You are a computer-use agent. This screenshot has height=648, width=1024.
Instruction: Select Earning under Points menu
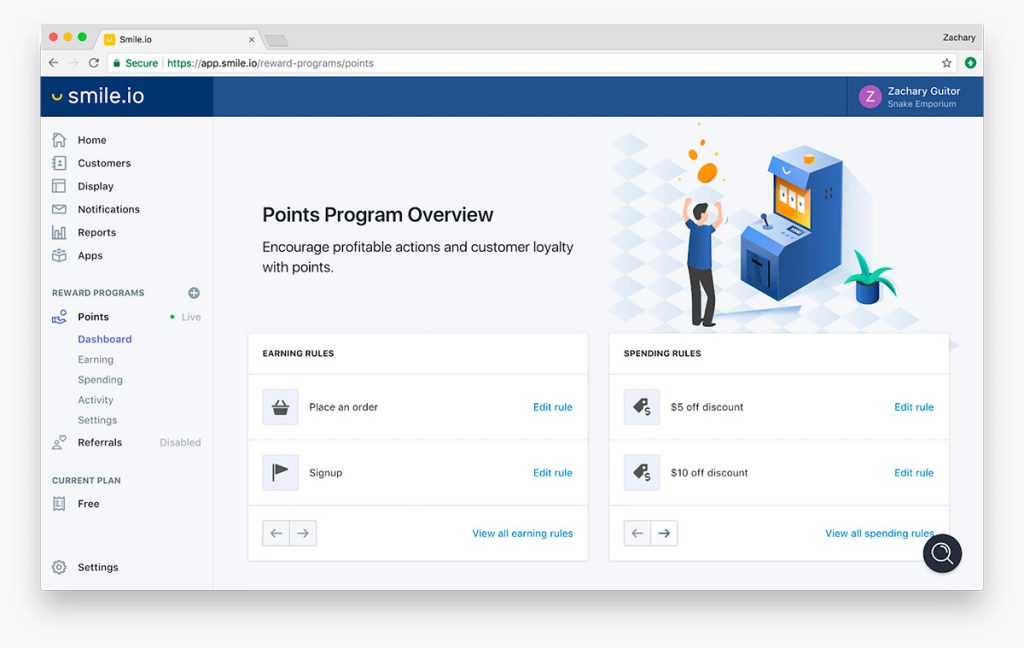[96, 360]
